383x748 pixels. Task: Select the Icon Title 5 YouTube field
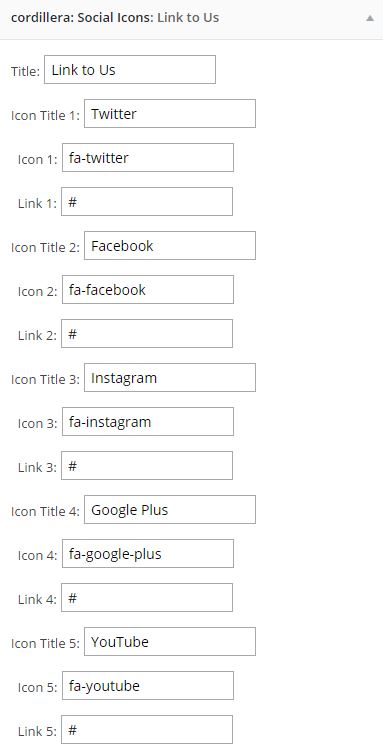point(170,642)
